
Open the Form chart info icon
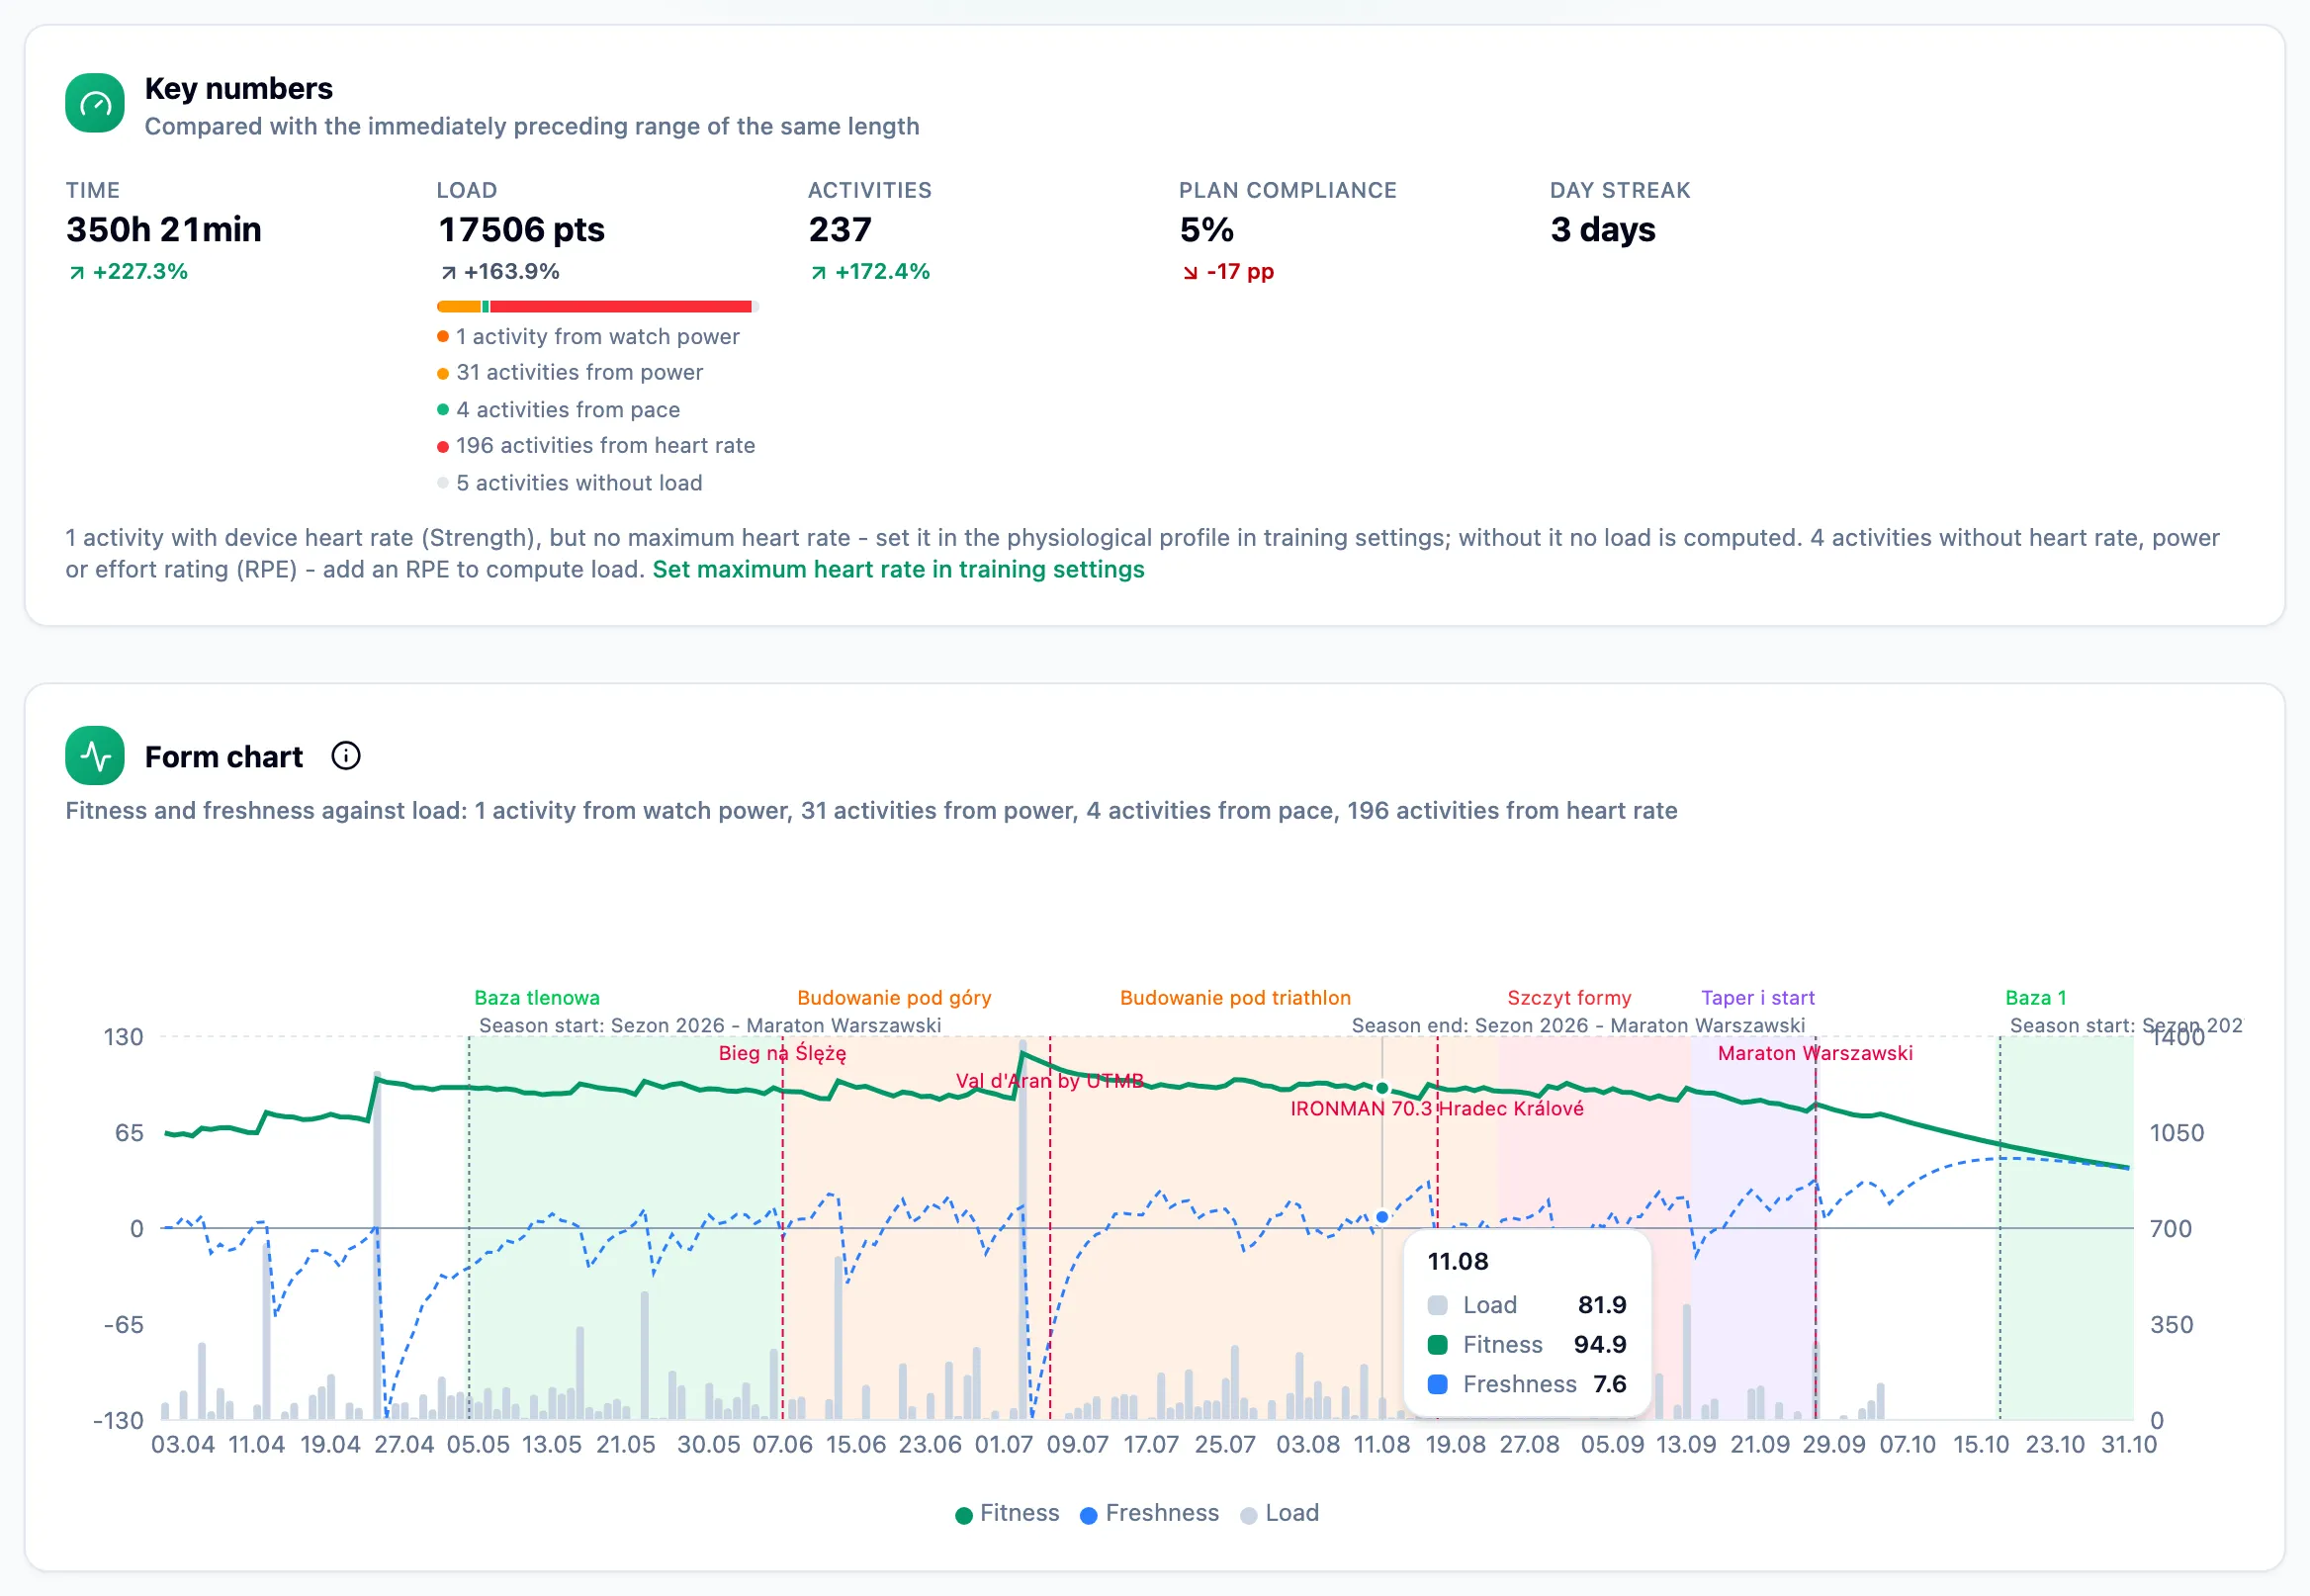pyautogui.click(x=346, y=756)
